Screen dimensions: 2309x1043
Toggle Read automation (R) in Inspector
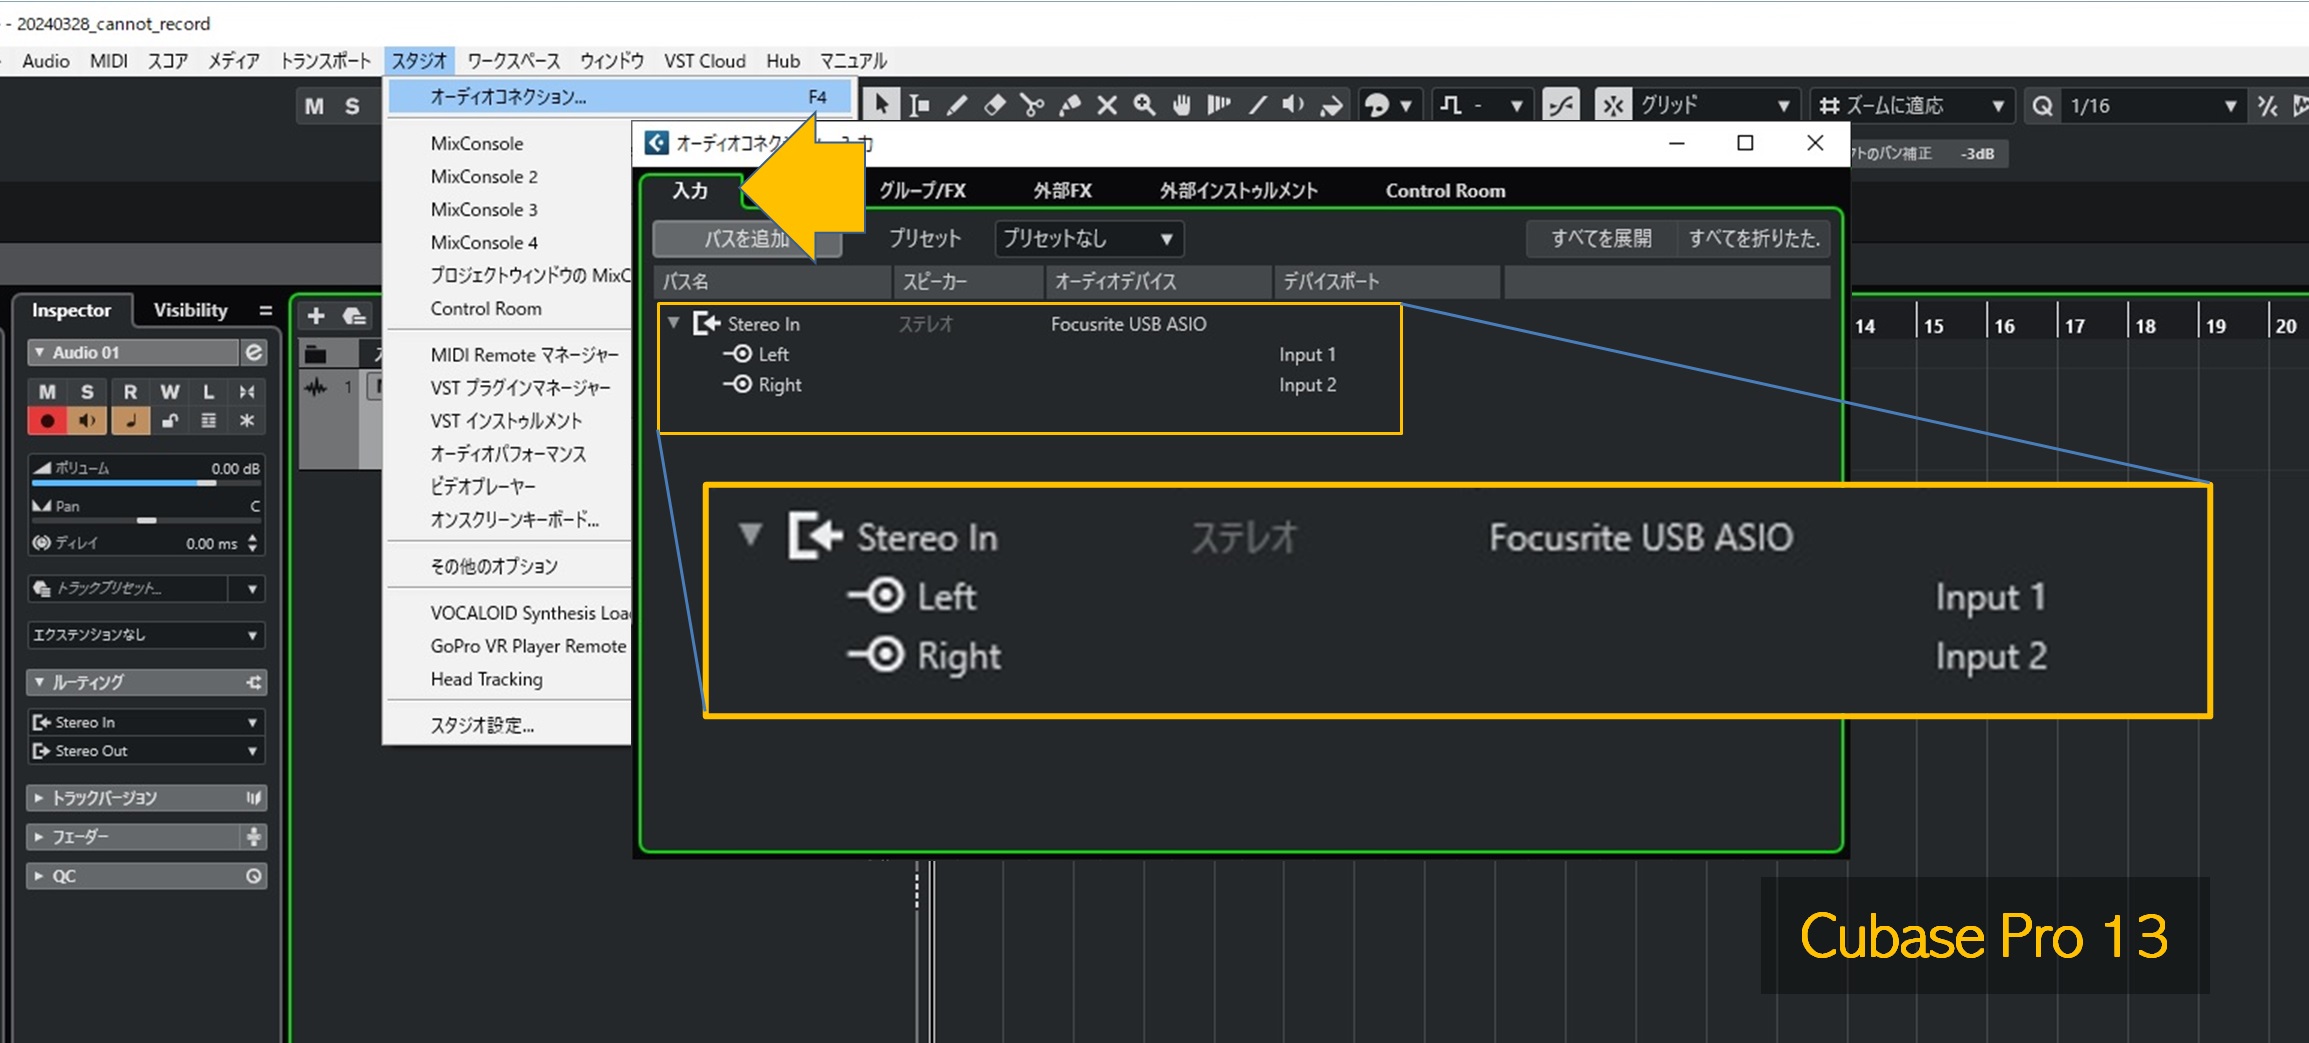[130, 392]
